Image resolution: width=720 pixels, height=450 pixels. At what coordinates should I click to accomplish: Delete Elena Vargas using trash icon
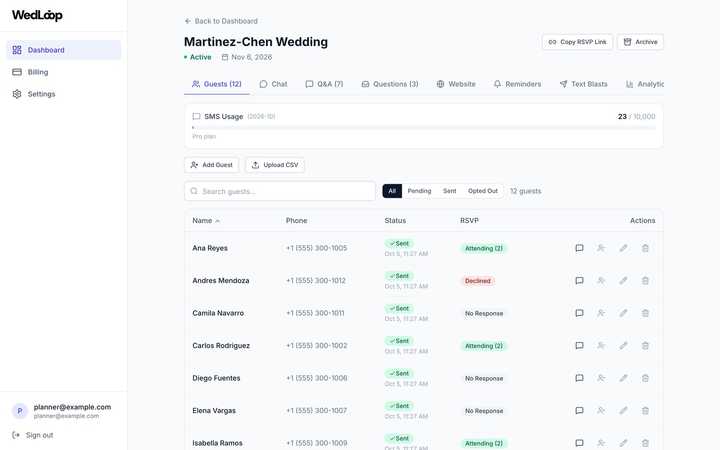tap(645, 411)
